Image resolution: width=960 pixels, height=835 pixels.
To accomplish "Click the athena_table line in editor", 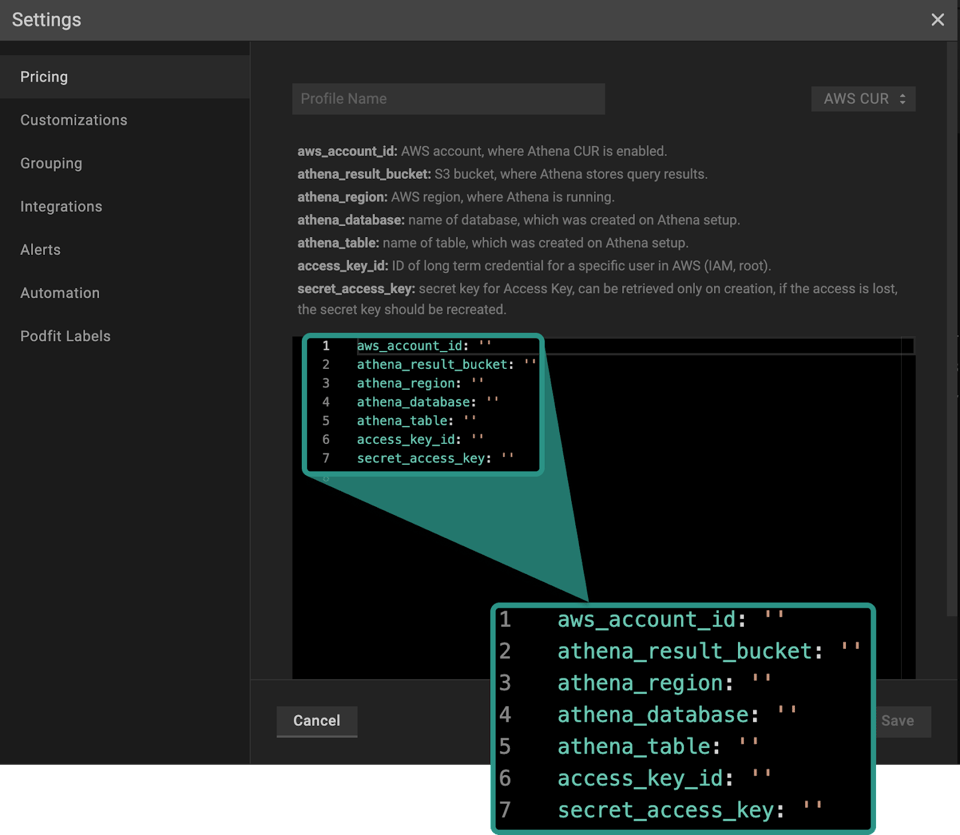I will (416, 421).
